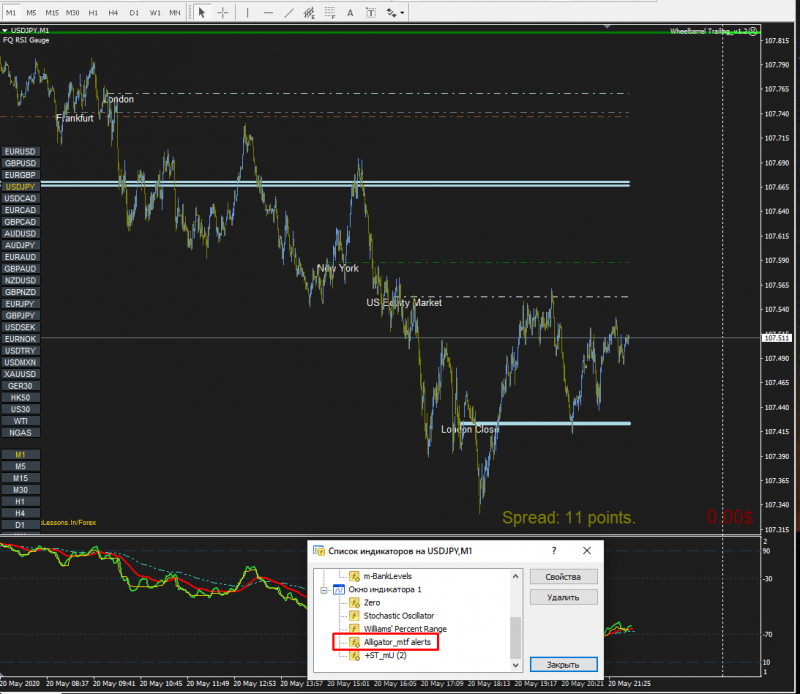Select the trendline drawing tool

point(289,13)
